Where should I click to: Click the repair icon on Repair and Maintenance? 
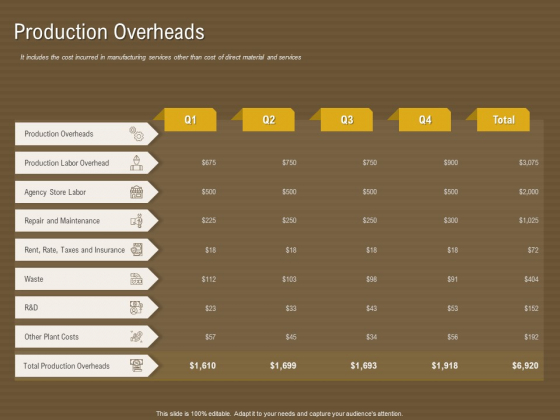(x=136, y=221)
